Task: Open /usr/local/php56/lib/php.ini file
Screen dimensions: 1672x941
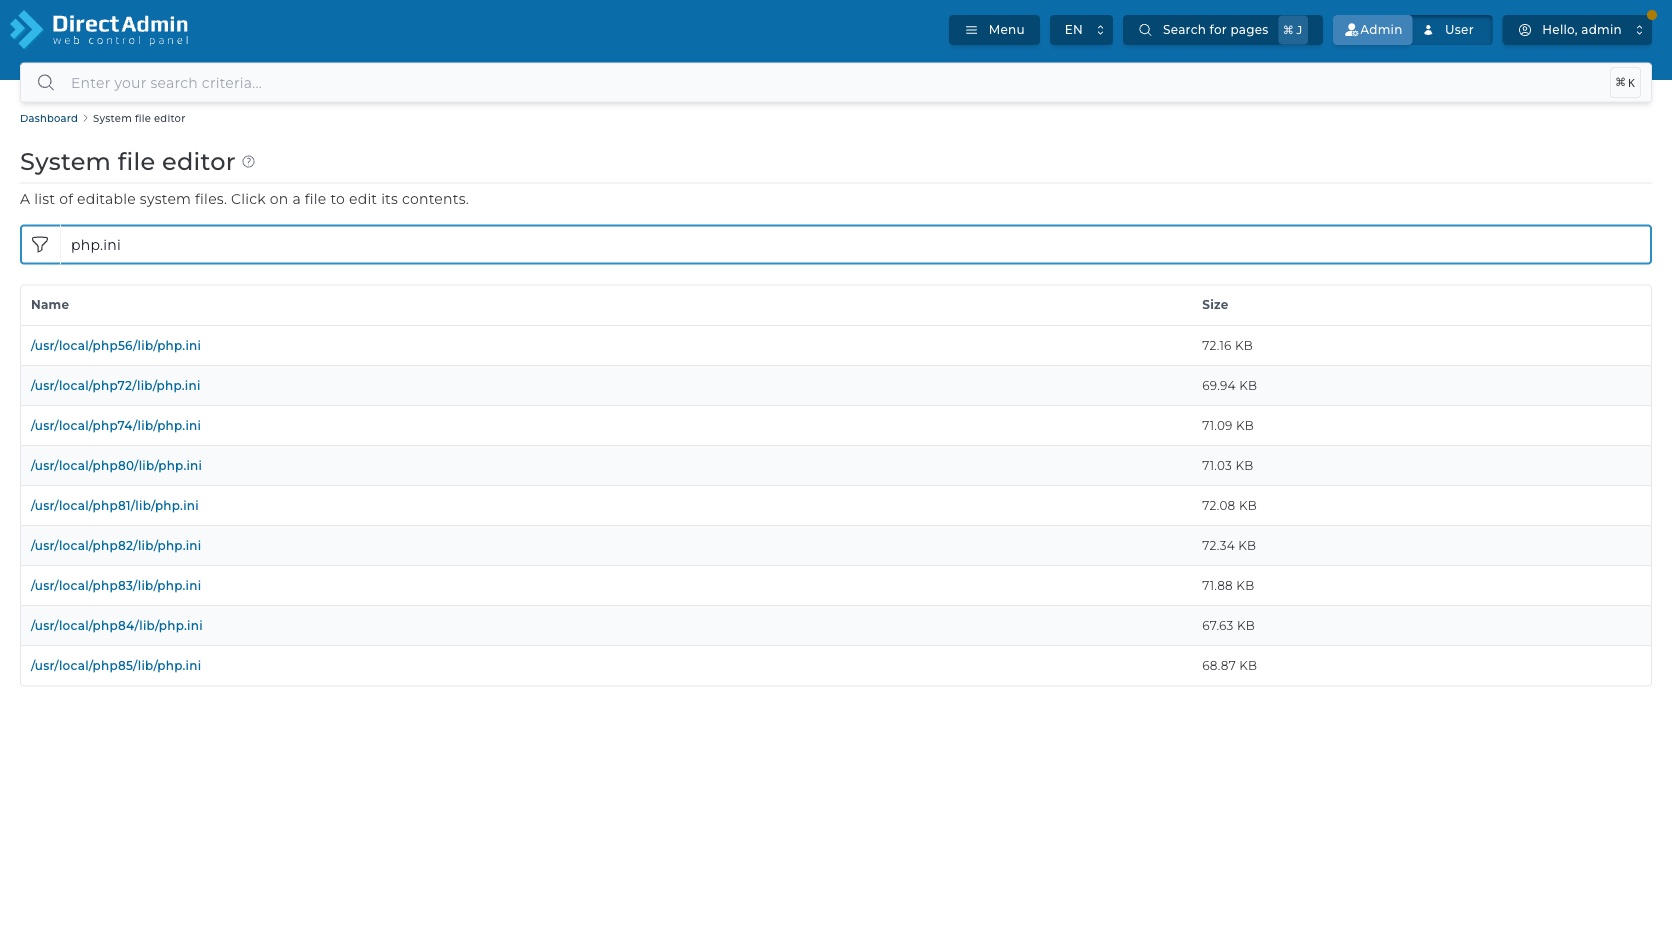Action: click(x=116, y=346)
